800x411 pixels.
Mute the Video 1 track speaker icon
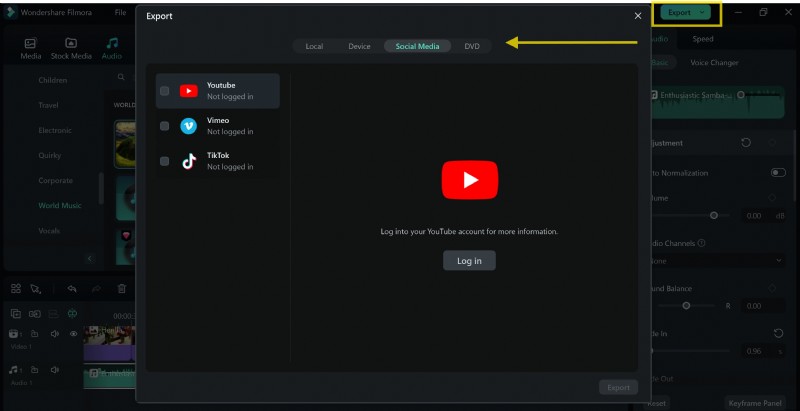tap(55, 334)
